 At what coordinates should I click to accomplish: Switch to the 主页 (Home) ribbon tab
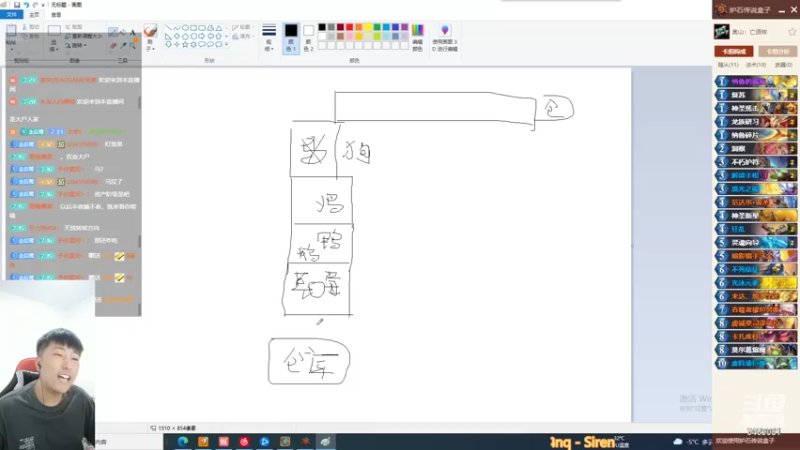pos(34,15)
